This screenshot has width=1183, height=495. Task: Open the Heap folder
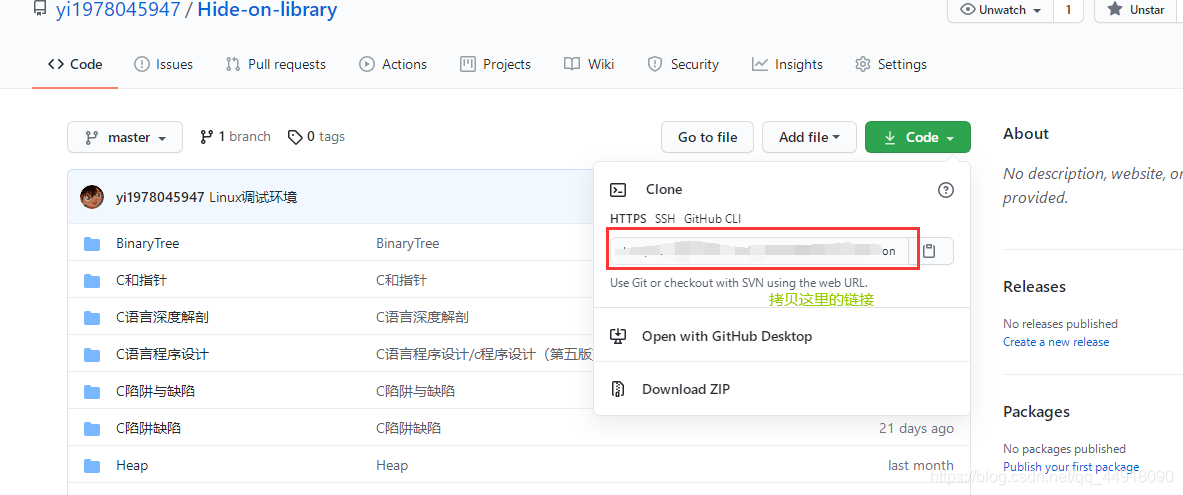[132, 466]
